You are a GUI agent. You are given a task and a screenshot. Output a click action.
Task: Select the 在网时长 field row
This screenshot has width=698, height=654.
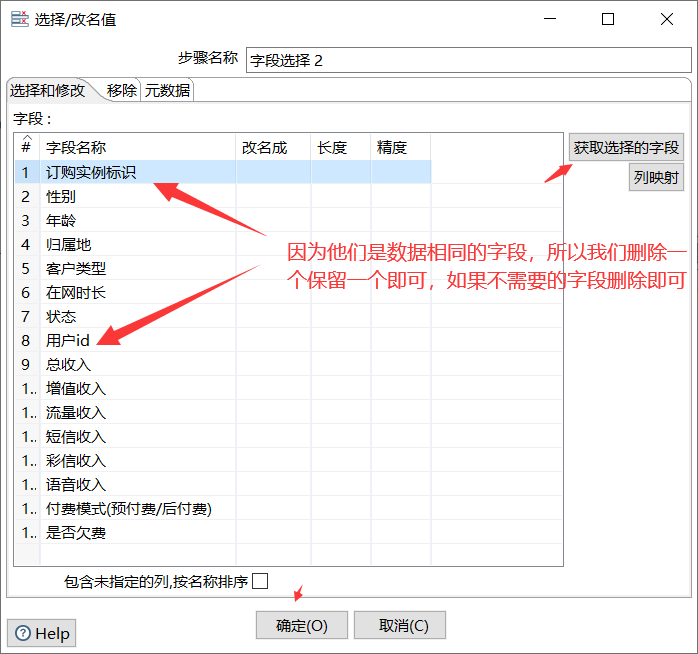point(223,292)
